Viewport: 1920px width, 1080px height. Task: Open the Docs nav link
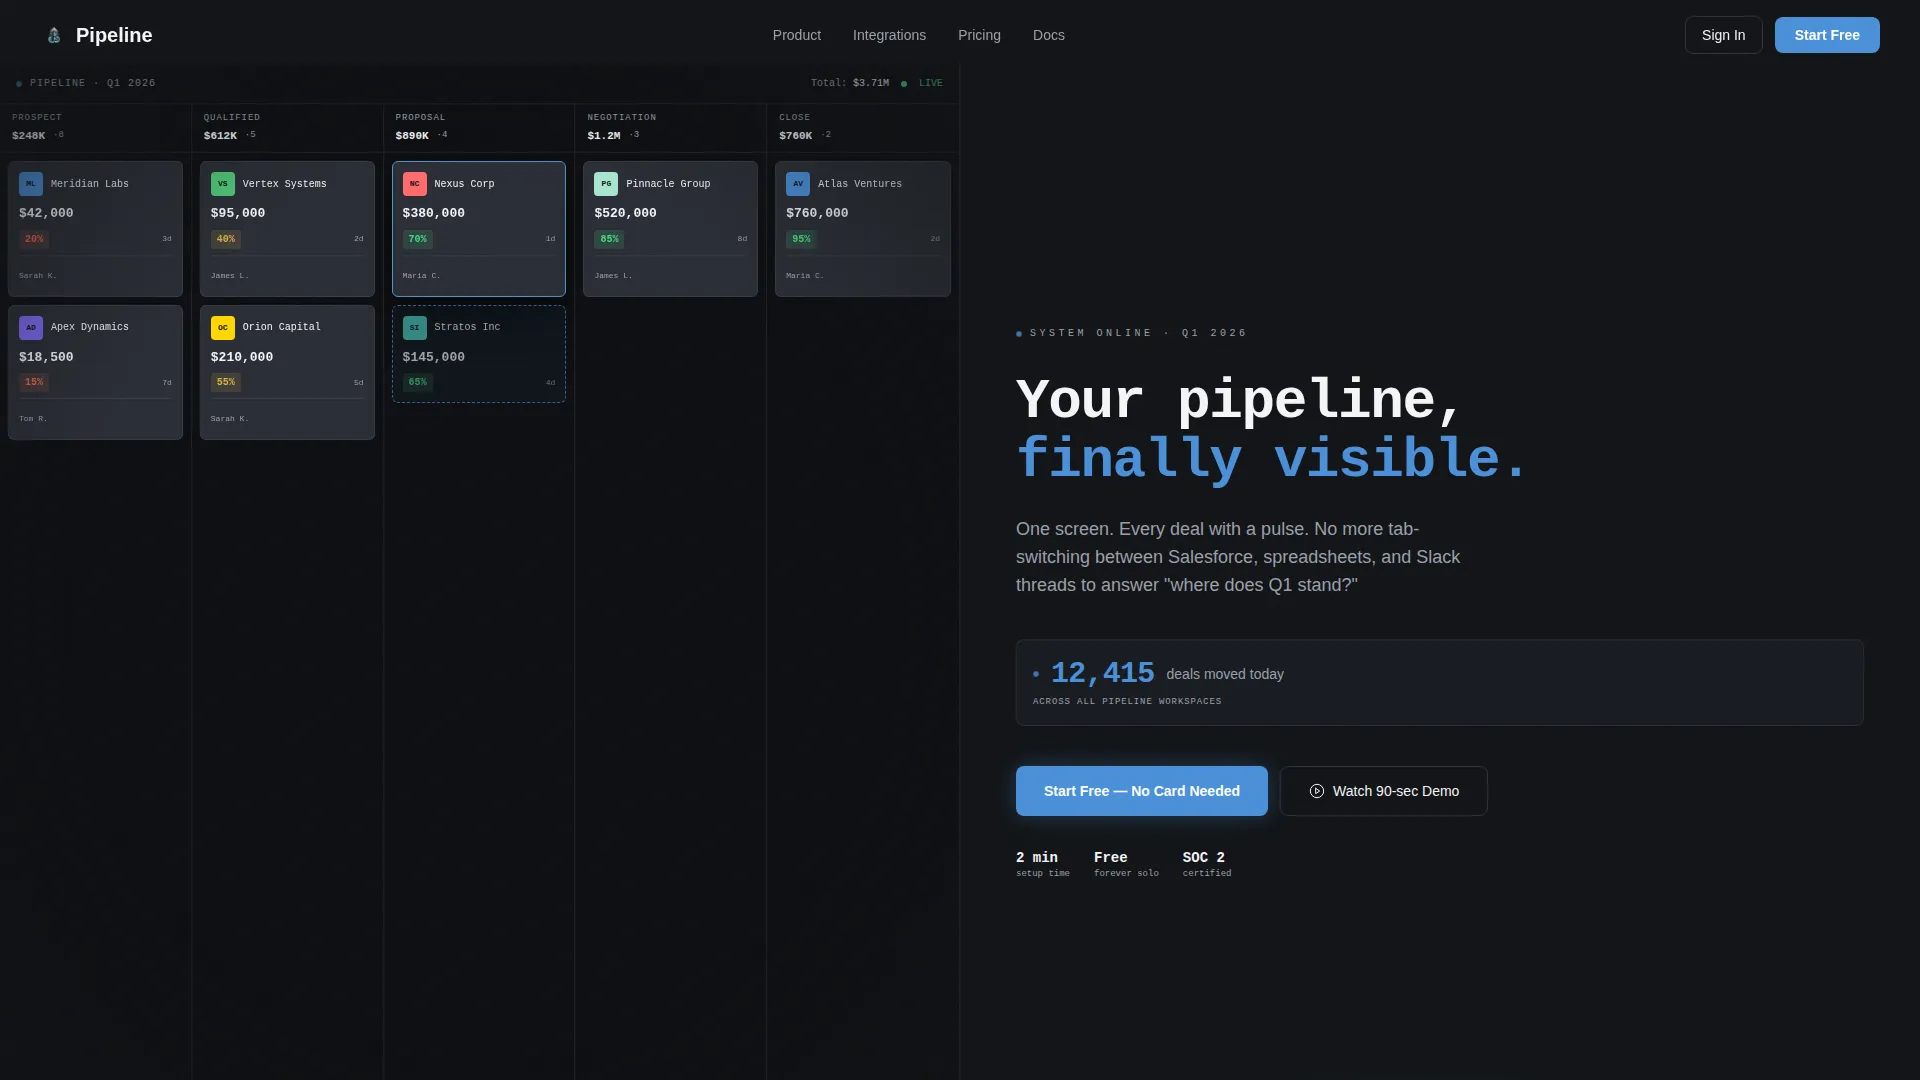(1049, 35)
